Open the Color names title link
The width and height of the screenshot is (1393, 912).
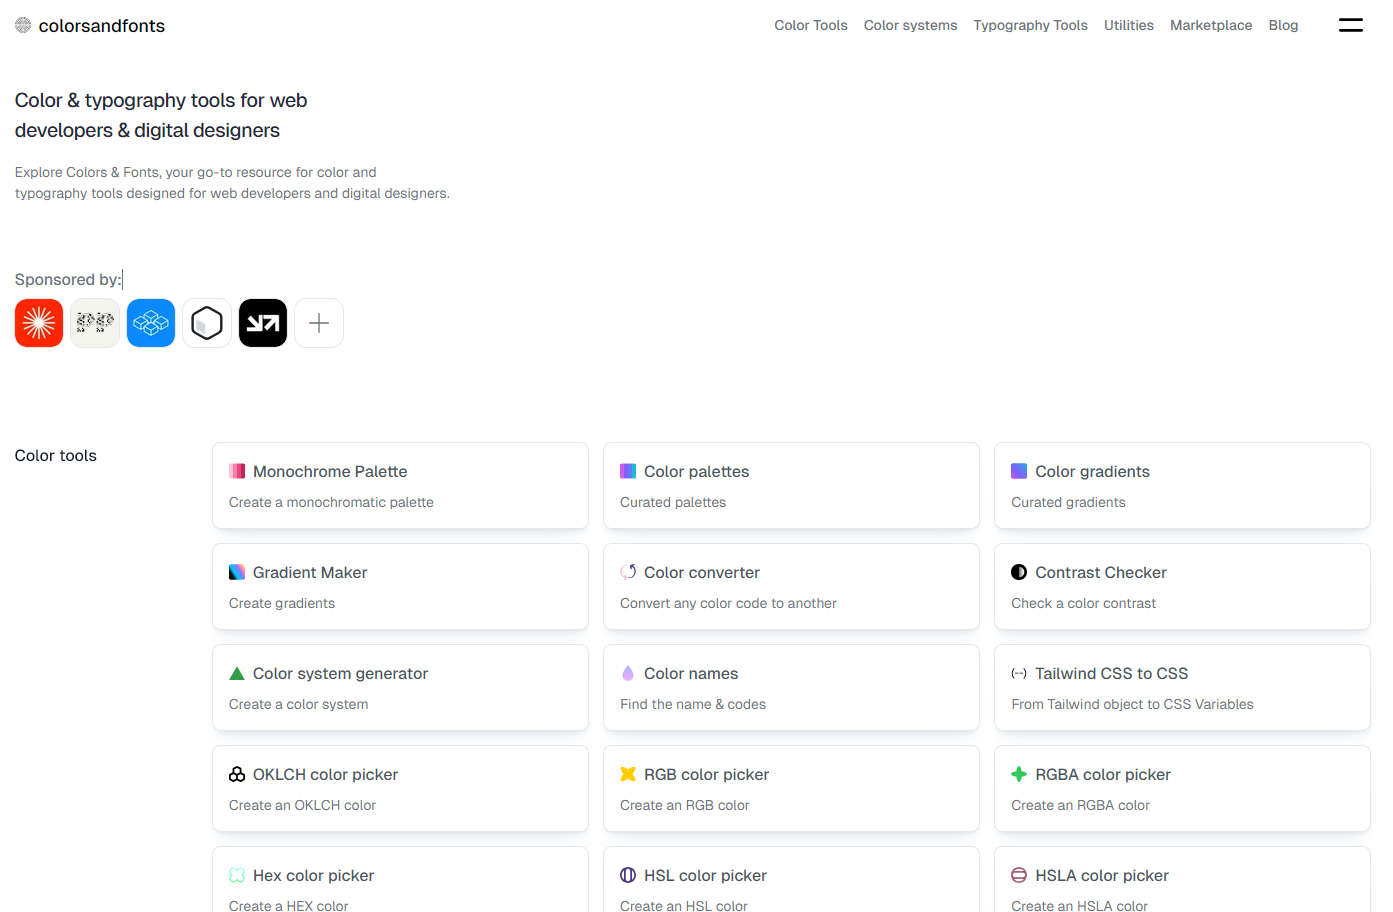click(691, 673)
